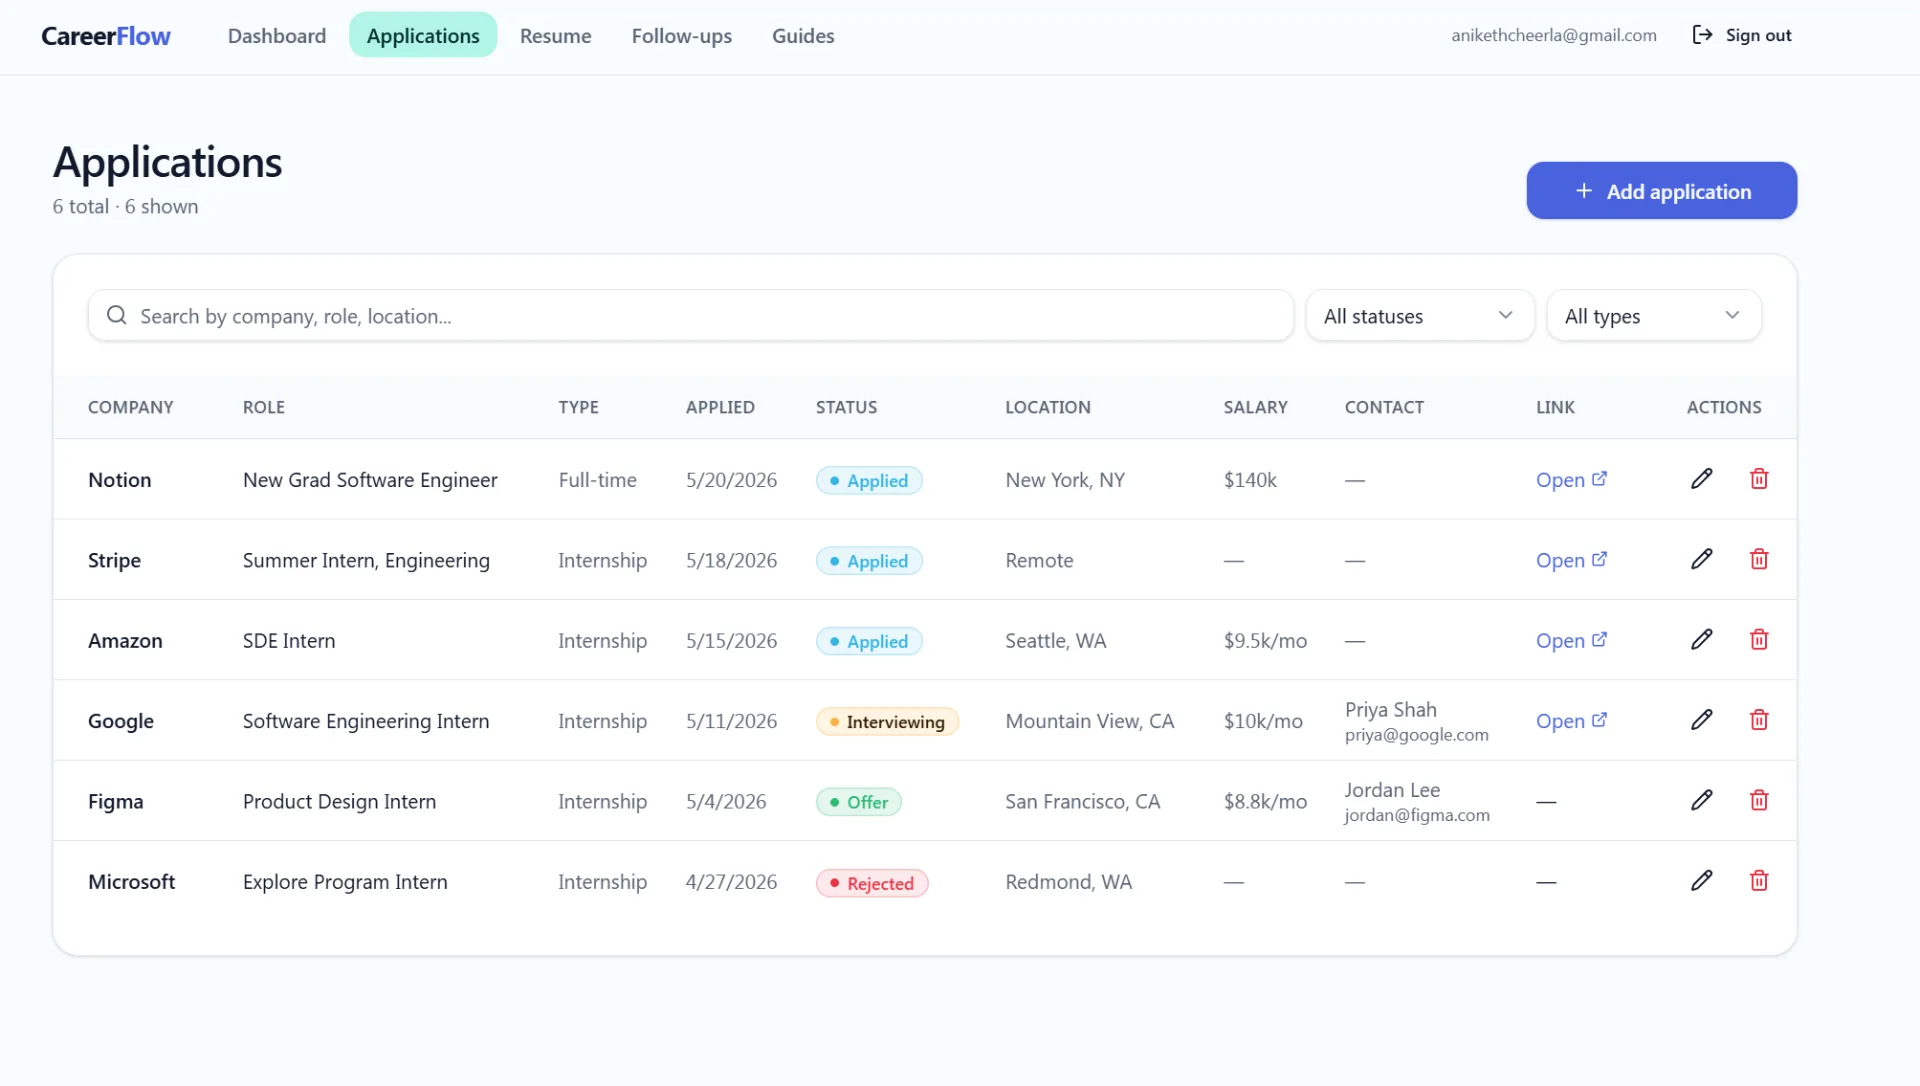Image resolution: width=1920 pixels, height=1086 pixels.
Task: Select the Amazon company name
Action: 125,640
